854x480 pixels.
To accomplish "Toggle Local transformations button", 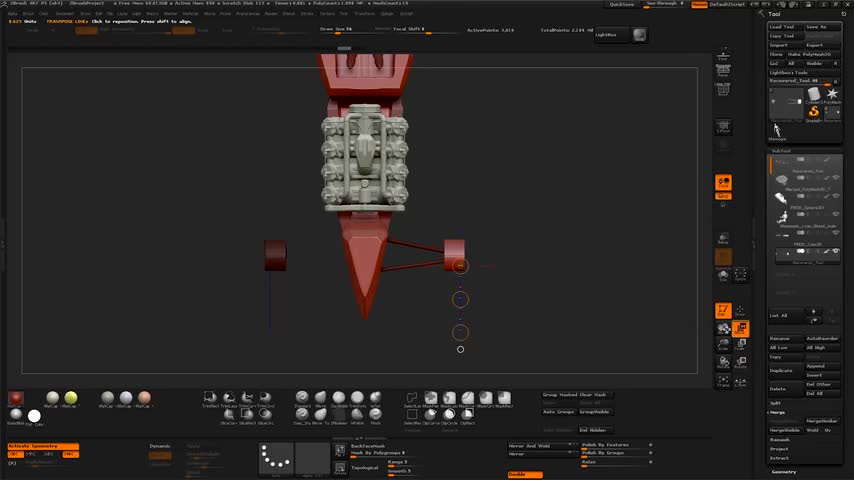I will point(723,183).
